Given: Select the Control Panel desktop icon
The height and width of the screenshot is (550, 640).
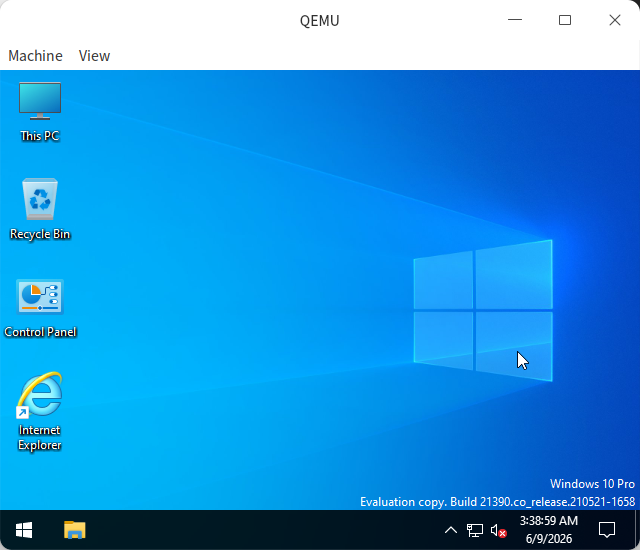Looking at the screenshot, I should click(x=40, y=308).
